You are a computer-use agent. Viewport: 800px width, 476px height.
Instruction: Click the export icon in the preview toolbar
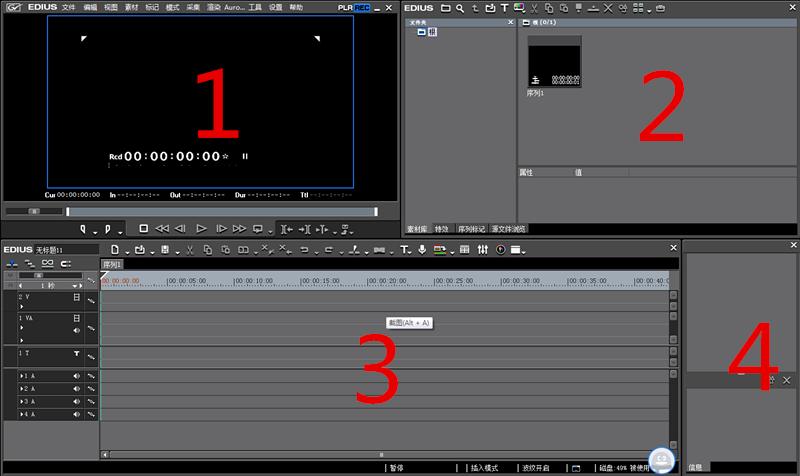click(346, 230)
